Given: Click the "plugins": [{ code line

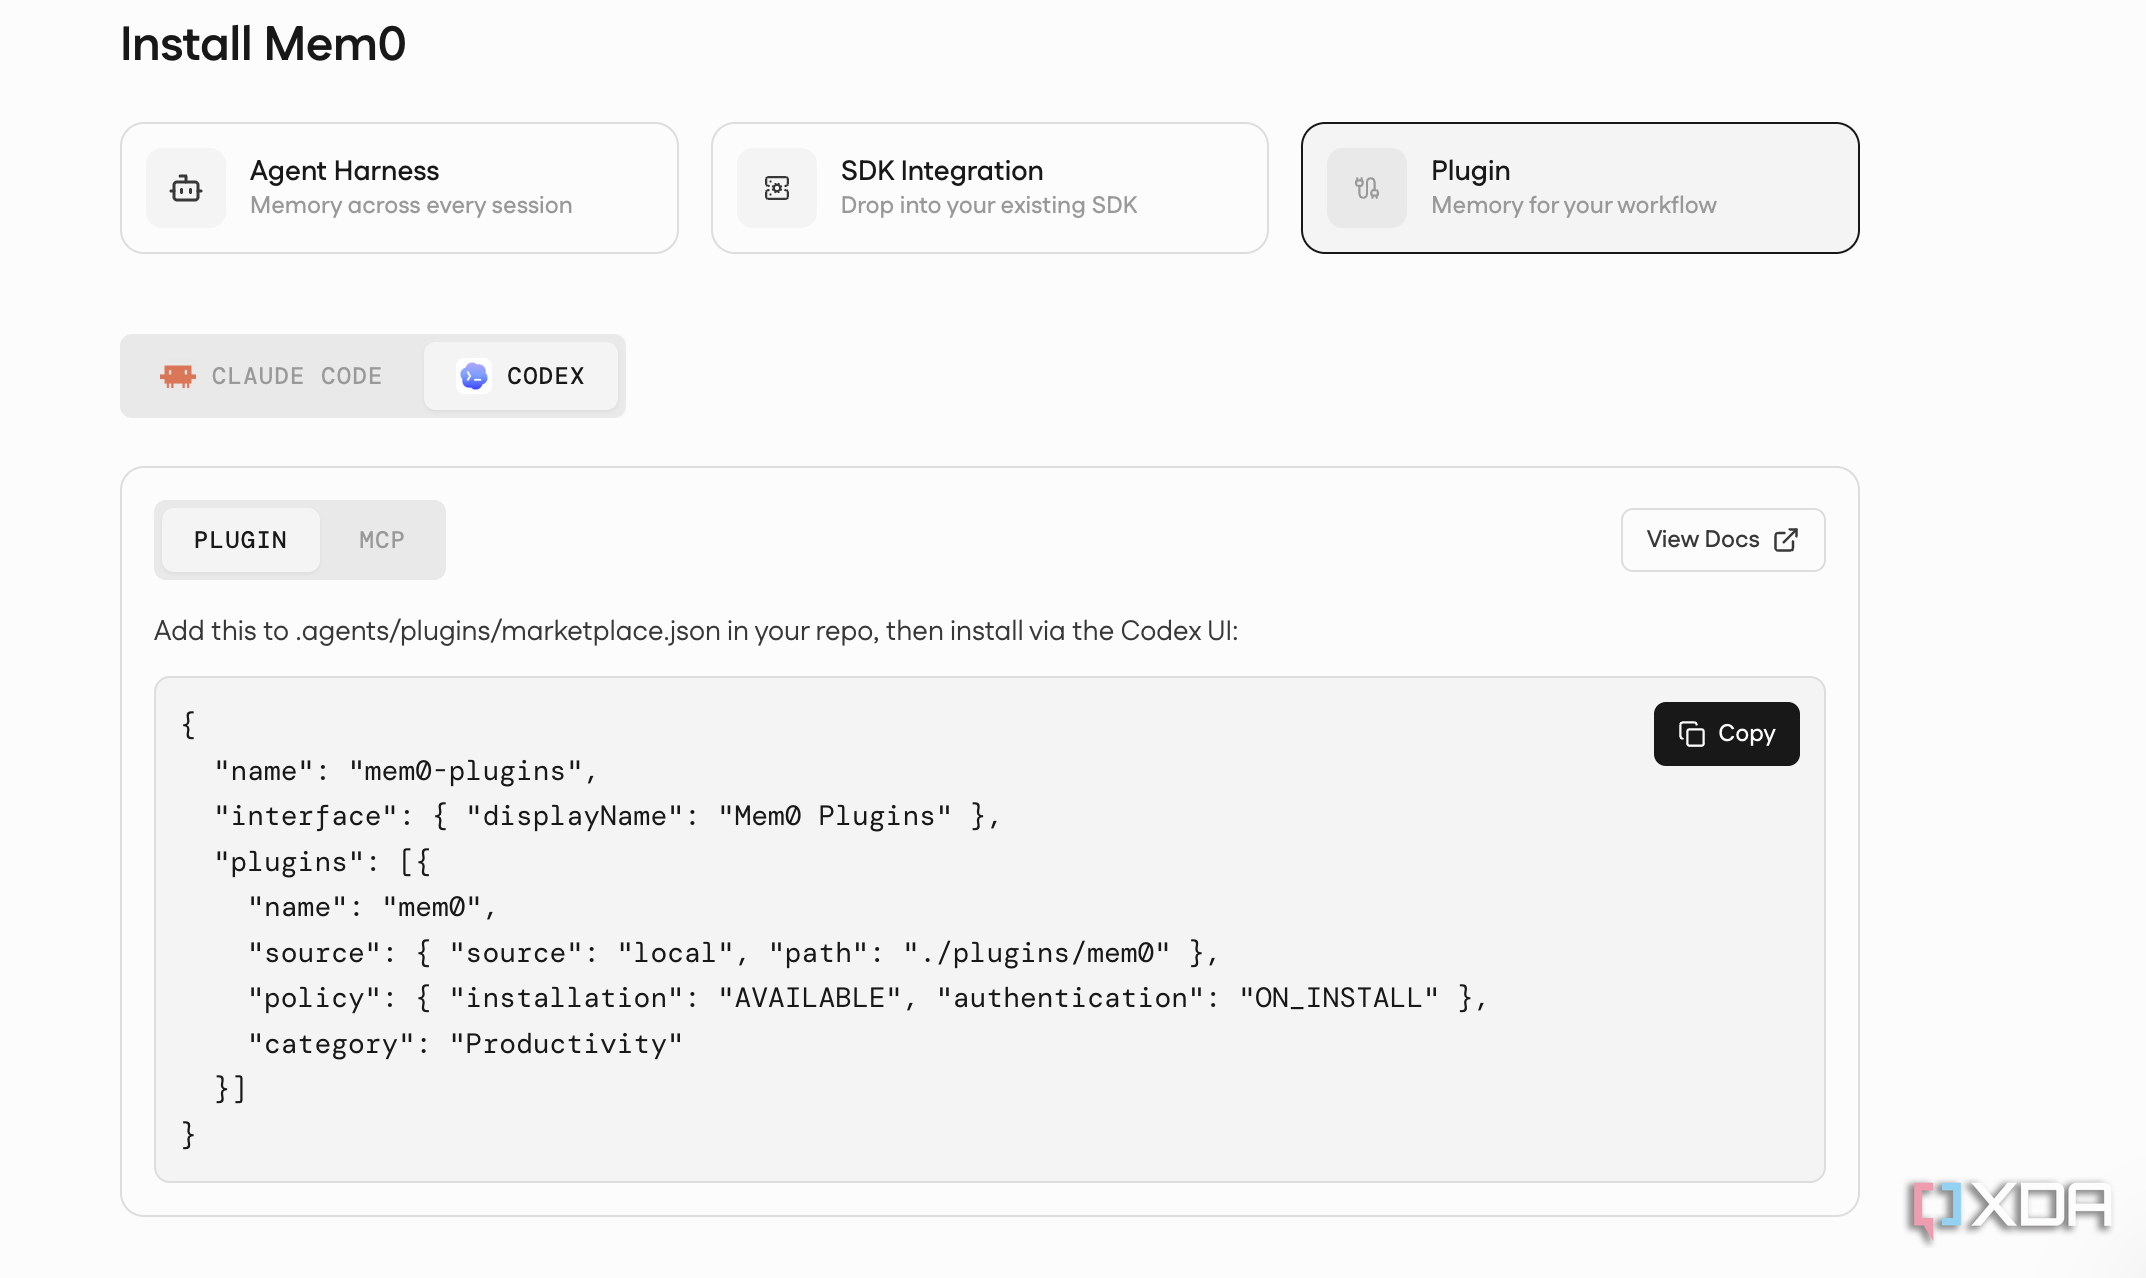Looking at the screenshot, I should pyautogui.click(x=322, y=862).
